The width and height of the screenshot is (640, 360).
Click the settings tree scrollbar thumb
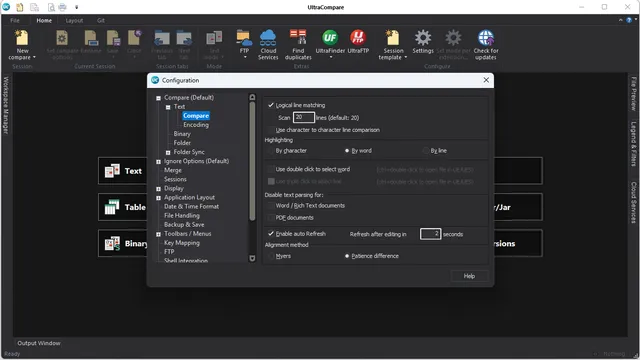click(252, 161)
